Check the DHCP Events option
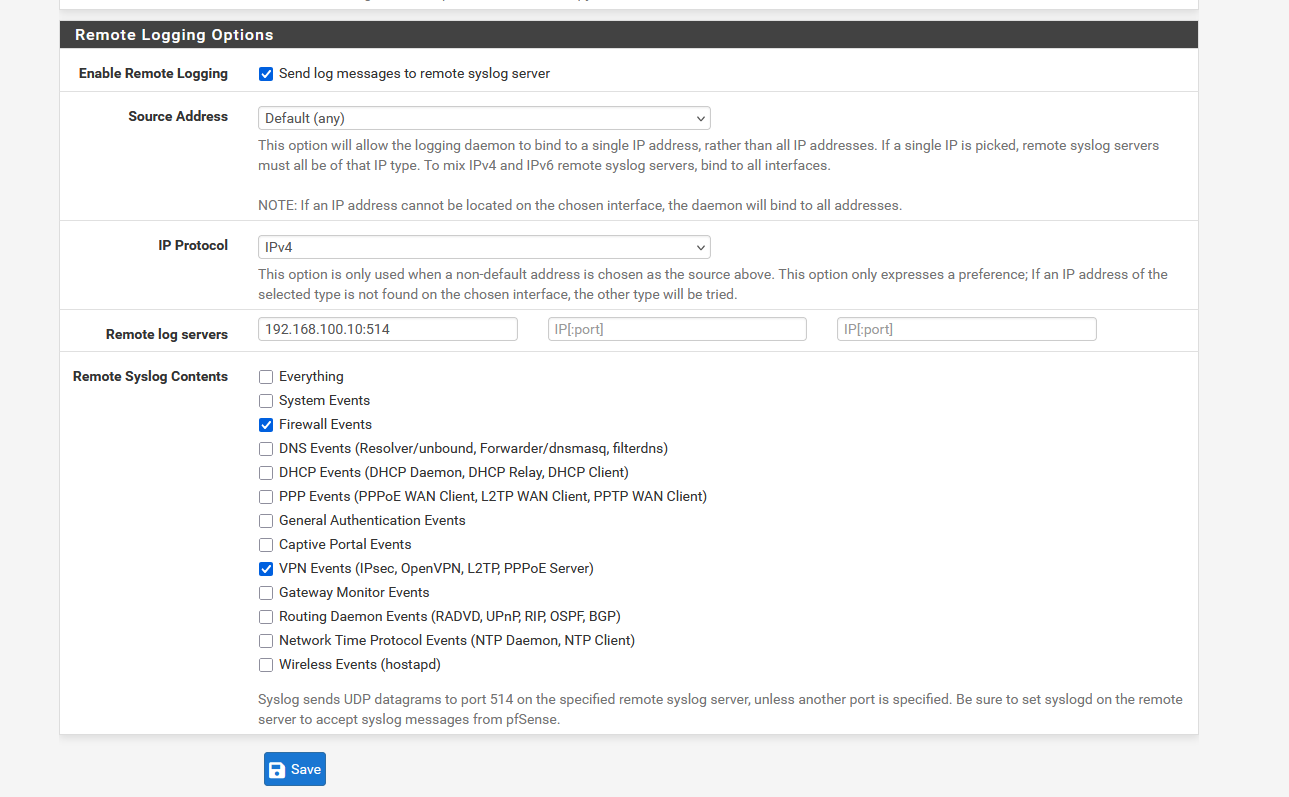 point(266,473)
